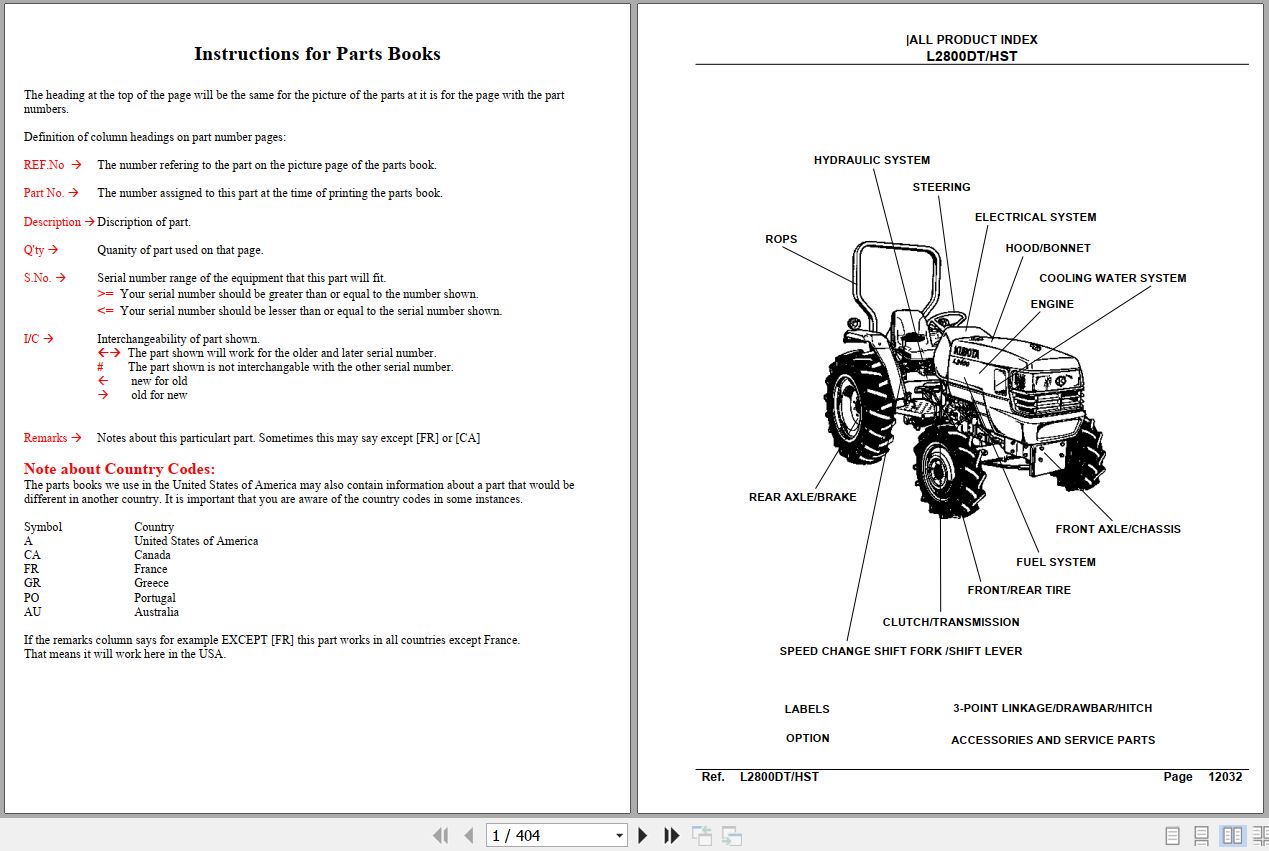Click the 'France' country entry

click(x=151, y=569)
